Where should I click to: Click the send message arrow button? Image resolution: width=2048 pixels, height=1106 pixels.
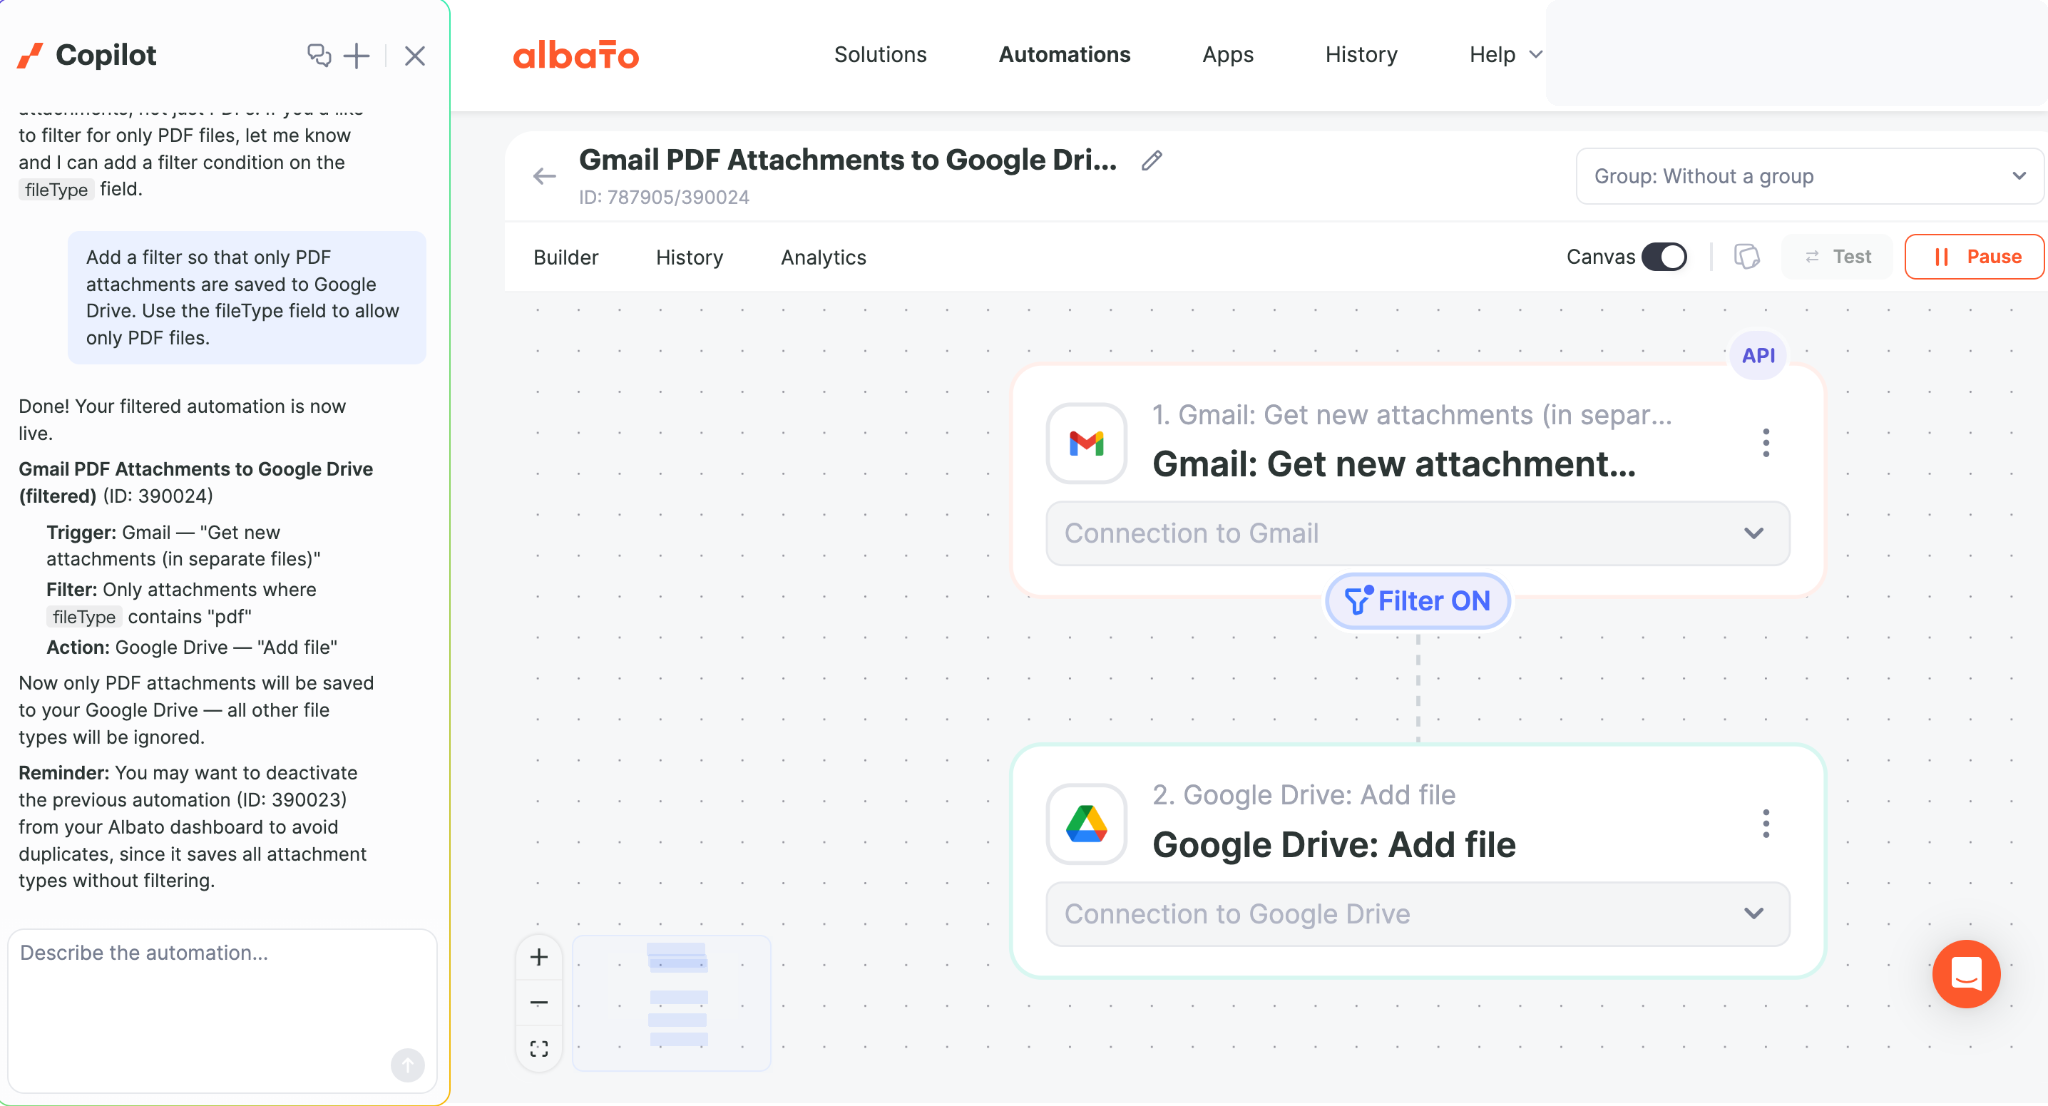tap(407, 1065)
